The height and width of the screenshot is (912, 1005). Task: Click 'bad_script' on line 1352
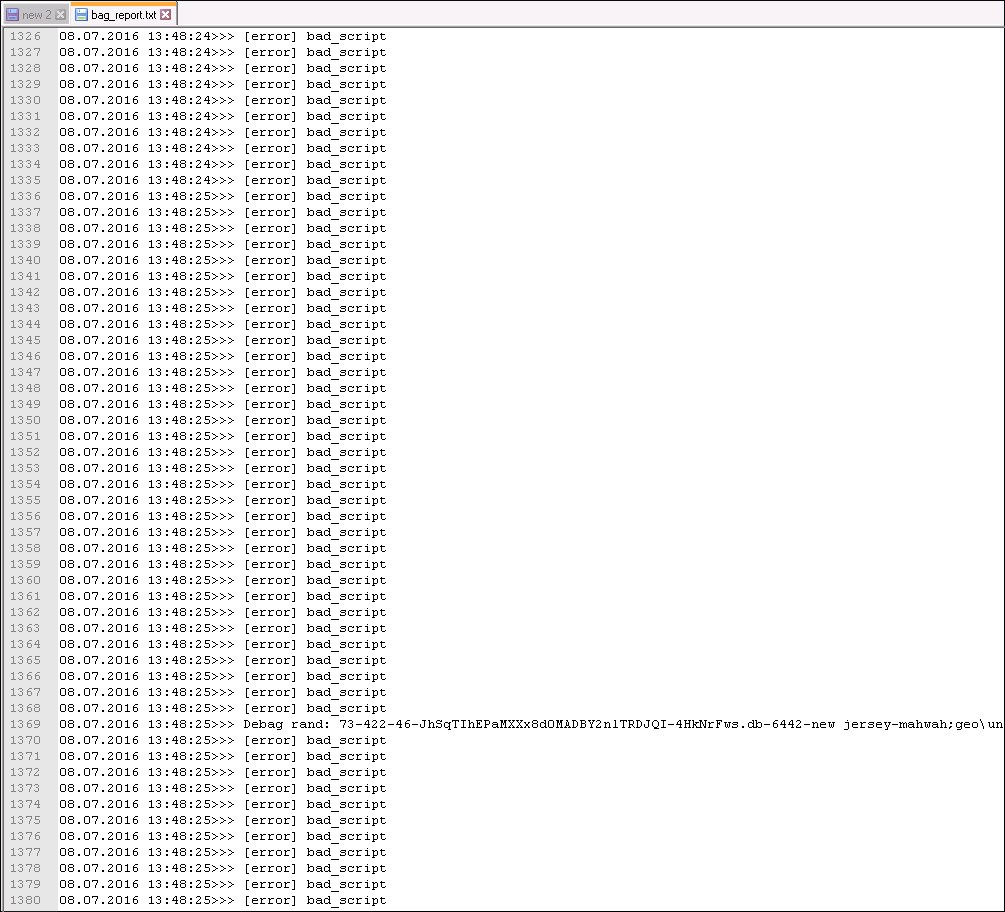(x=346, y=452)
